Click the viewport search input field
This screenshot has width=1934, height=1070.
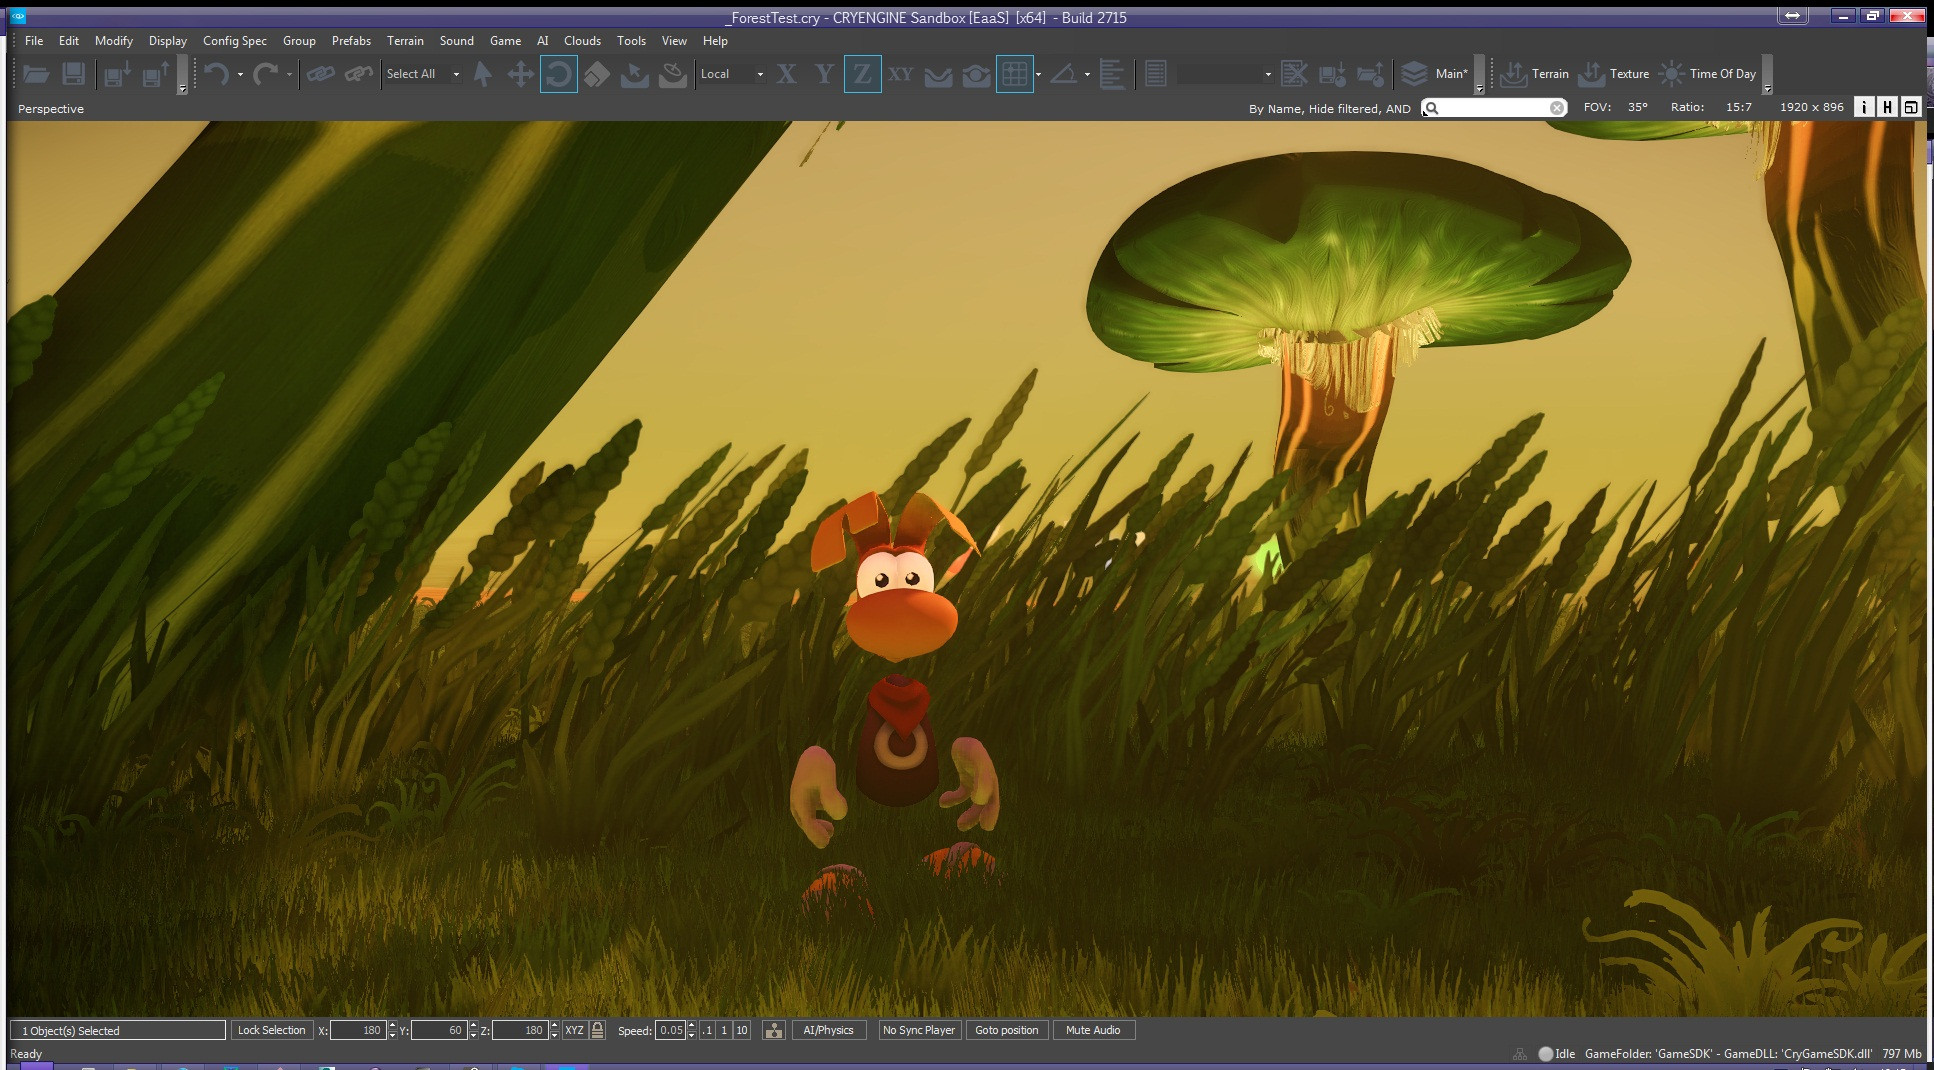(1493, 108)
